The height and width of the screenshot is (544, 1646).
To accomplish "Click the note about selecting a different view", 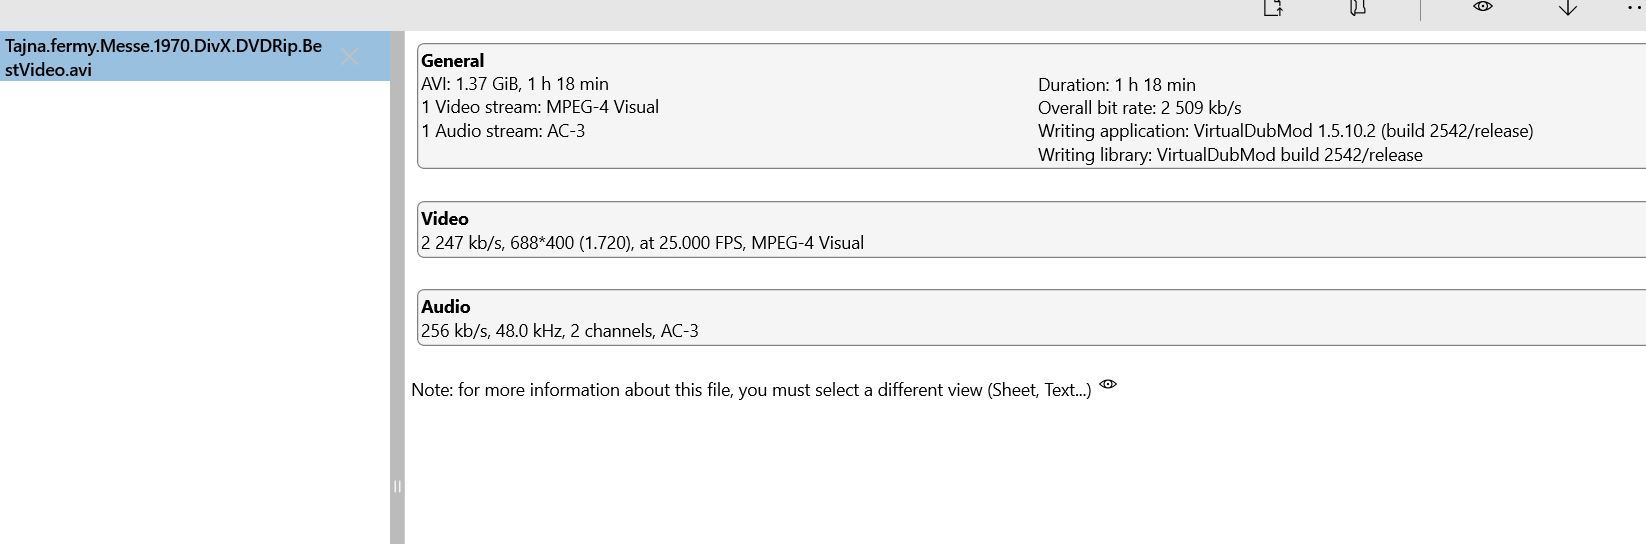I will click(x=751, y=390).
